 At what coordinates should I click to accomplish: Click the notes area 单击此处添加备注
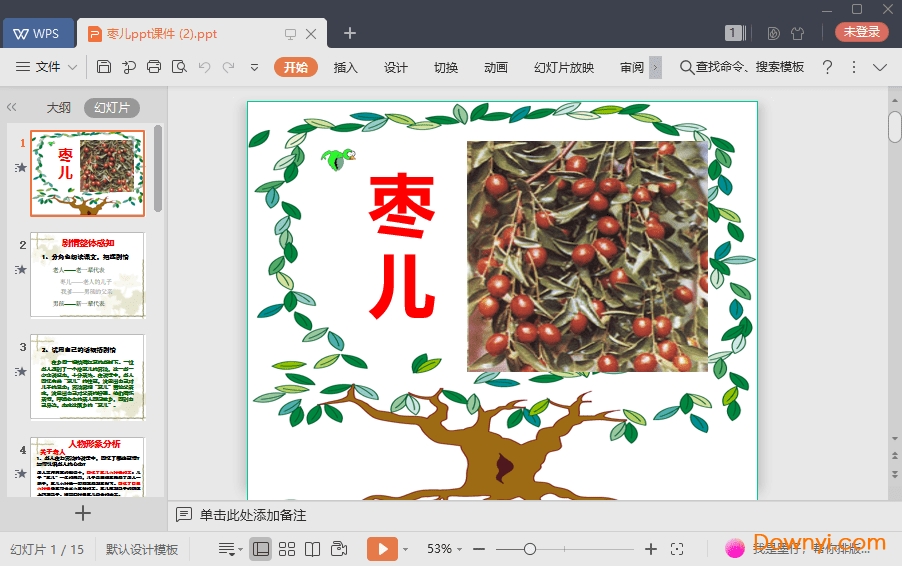click(x=253, y=515)
